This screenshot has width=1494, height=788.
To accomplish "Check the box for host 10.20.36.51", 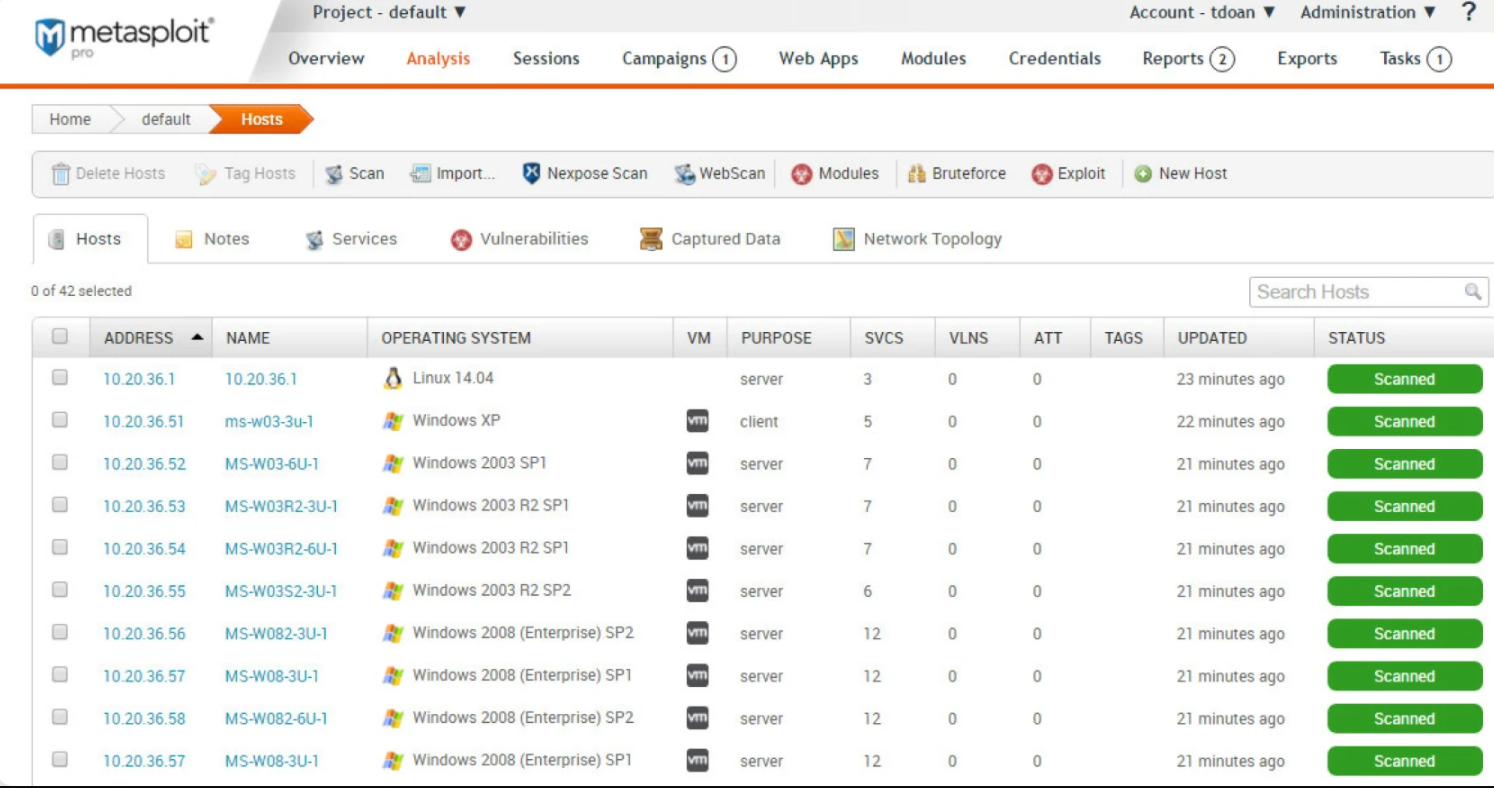I will [60, 420].
